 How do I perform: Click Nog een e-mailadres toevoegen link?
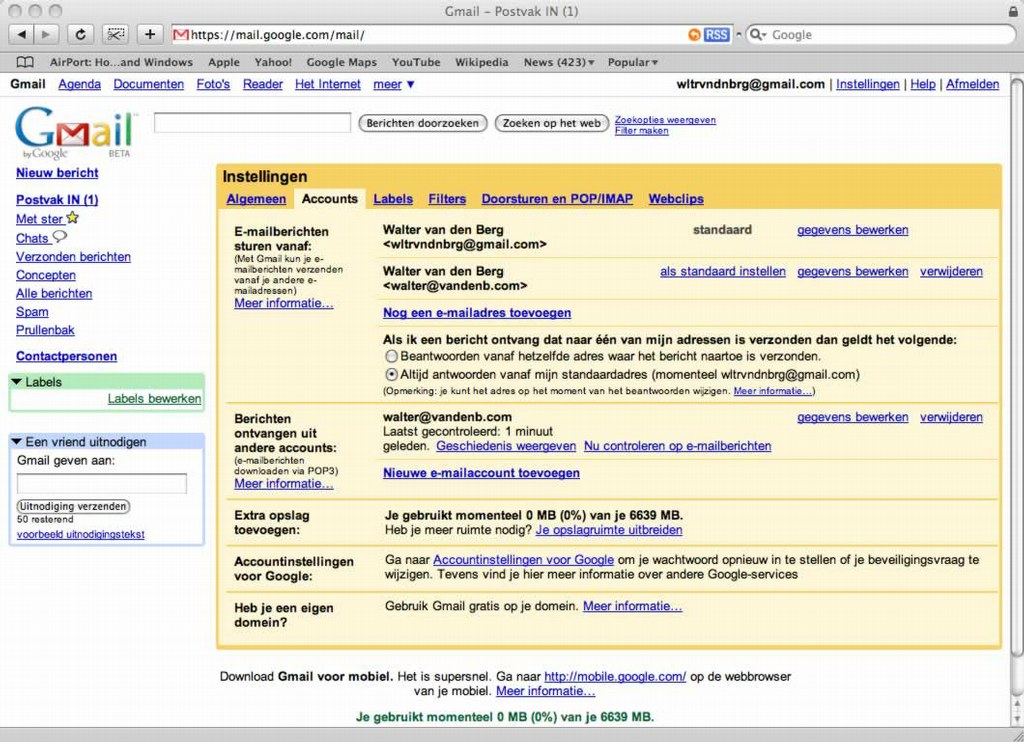coord(477,313)
